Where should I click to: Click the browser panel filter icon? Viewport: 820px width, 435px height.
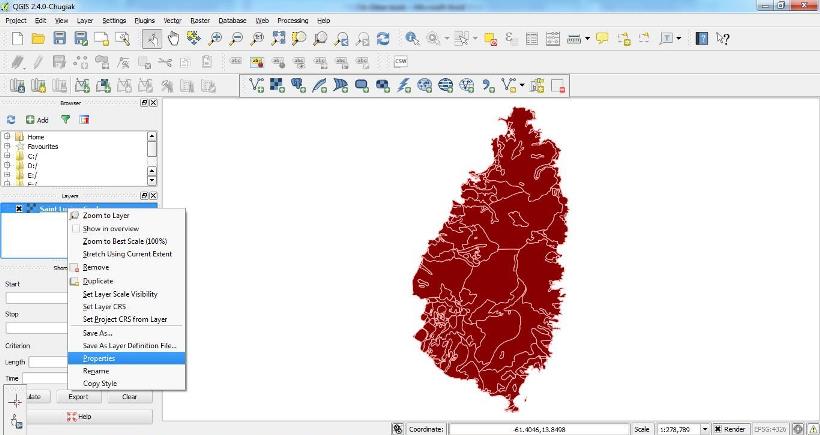[x=66, y=119]
